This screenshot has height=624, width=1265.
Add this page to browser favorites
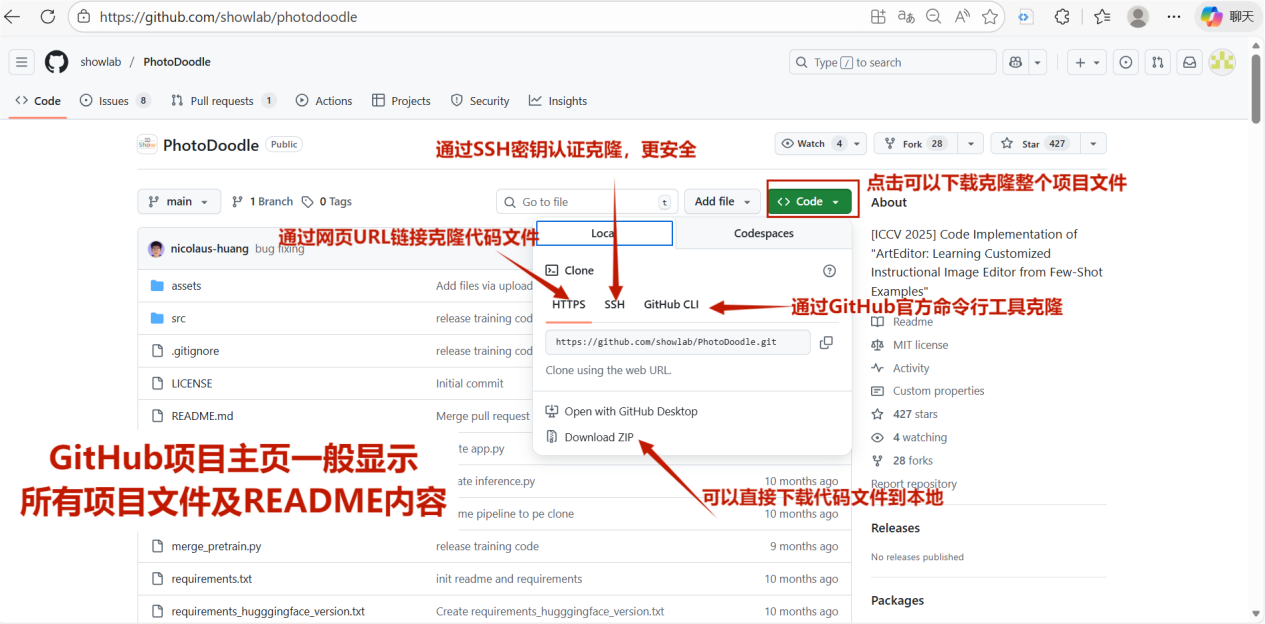[990, 17]
